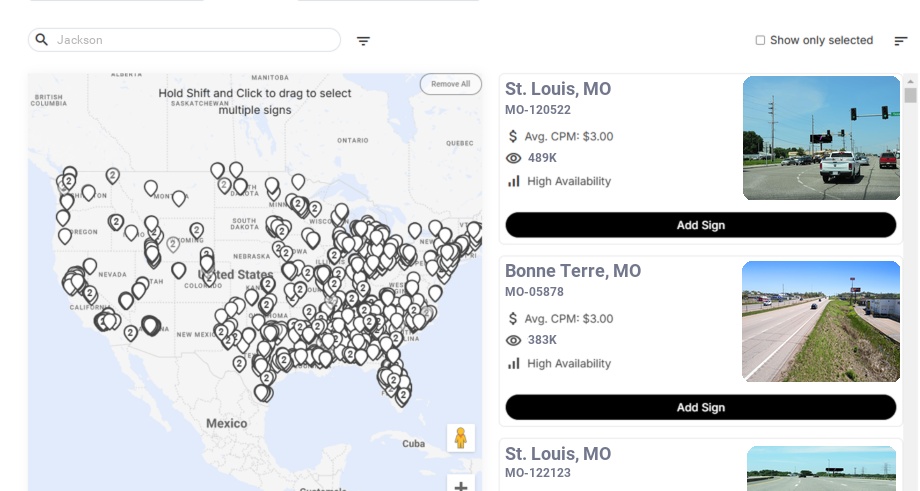Click the search magnifier icon

point(42,40)
